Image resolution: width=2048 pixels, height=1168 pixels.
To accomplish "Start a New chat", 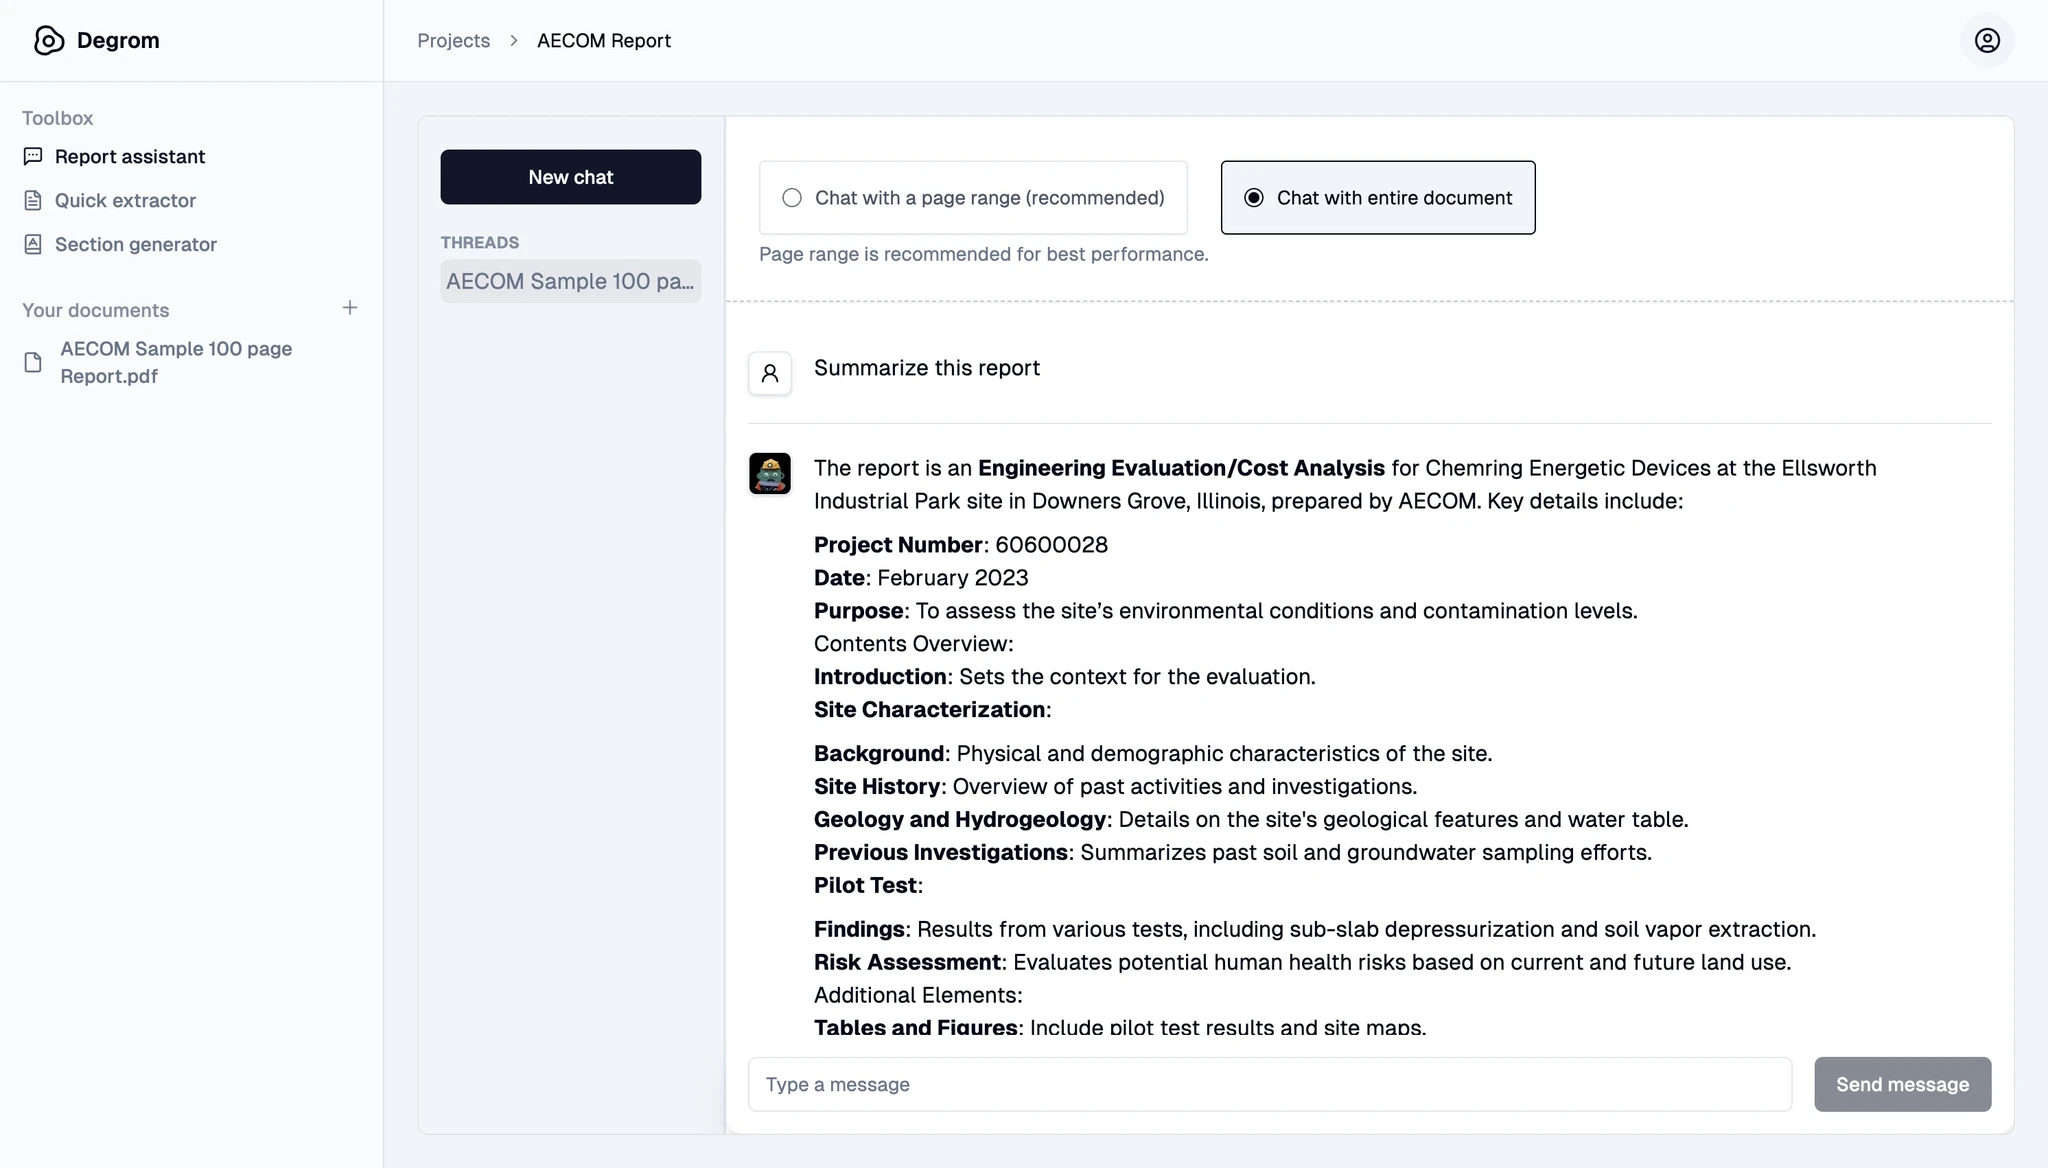I will (571, 177).
